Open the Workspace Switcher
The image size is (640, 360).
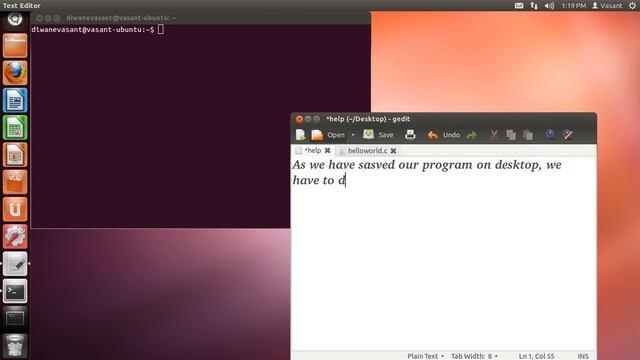tap(15, 318)
